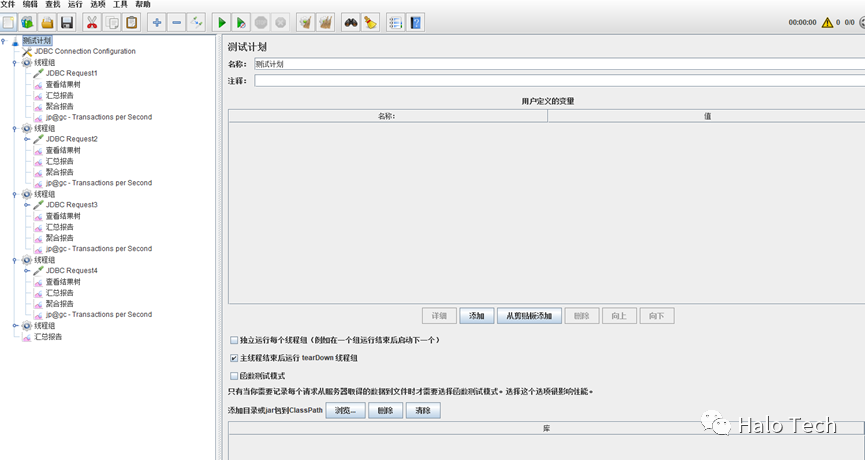
Task: Toggle the 函数测试模式 checkbox
Action: 234,376
